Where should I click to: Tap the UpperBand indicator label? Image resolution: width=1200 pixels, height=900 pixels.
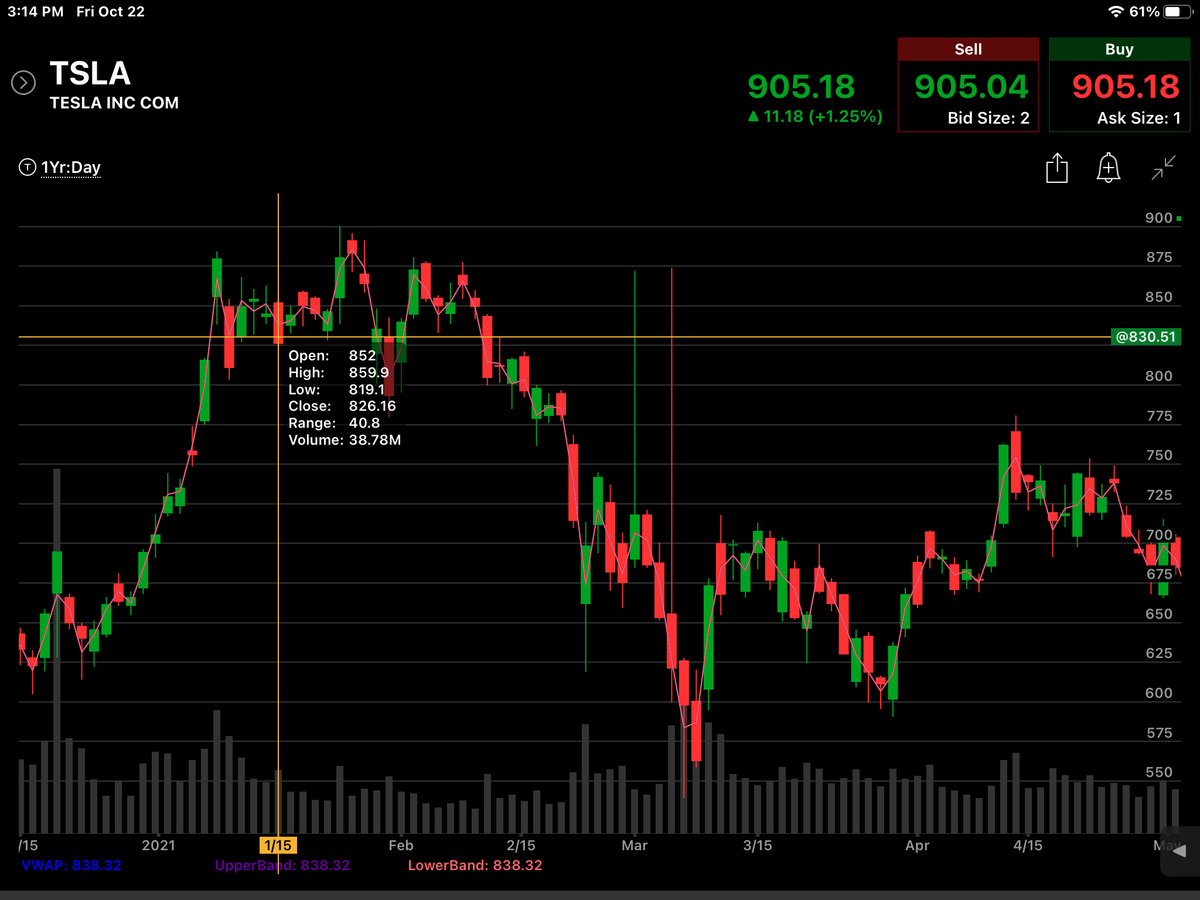coord(282,865)
